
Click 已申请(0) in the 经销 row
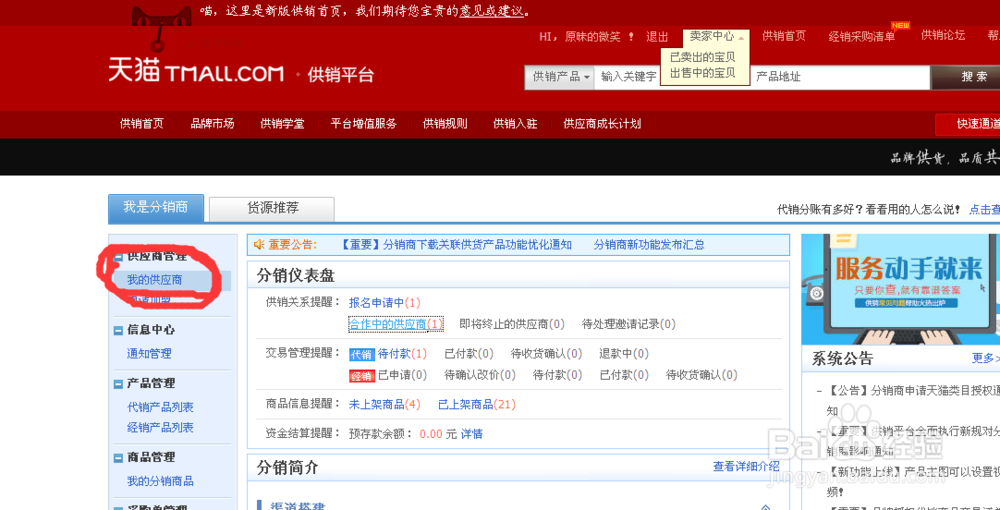tap(402, 375)
